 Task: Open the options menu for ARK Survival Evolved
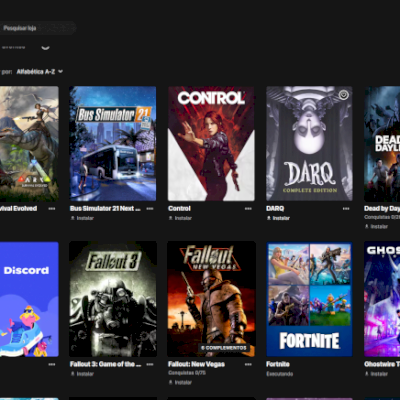tap(52, 209)
